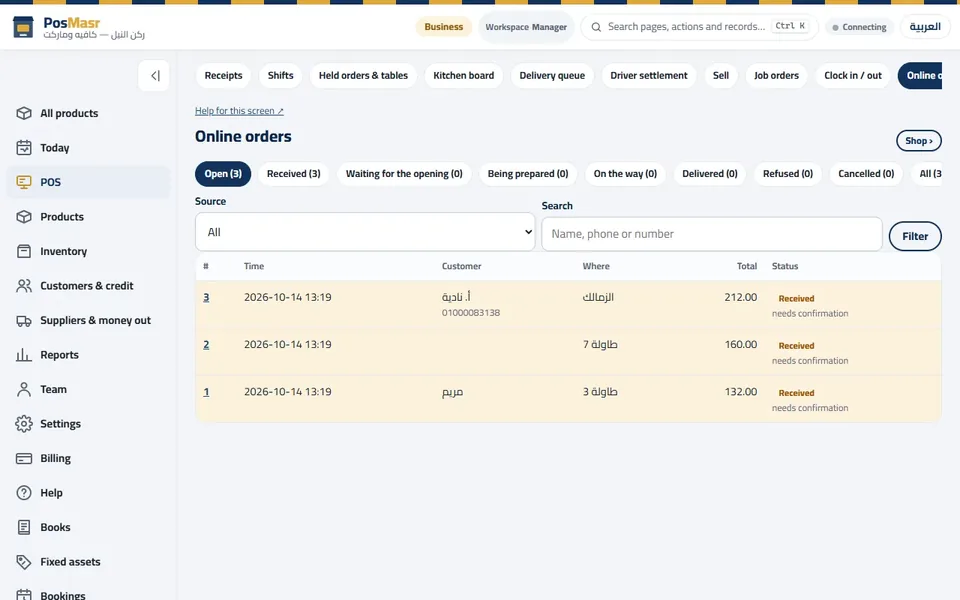Click the Customers & credit people icon

pos(24,286)
